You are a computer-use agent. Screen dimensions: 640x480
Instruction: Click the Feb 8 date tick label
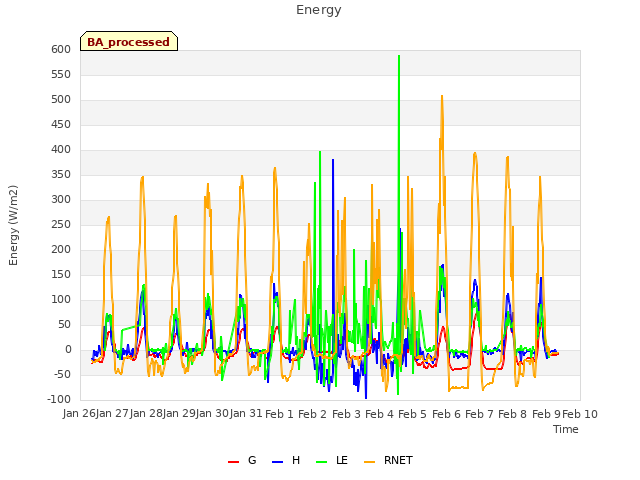[x=513, y=414]
